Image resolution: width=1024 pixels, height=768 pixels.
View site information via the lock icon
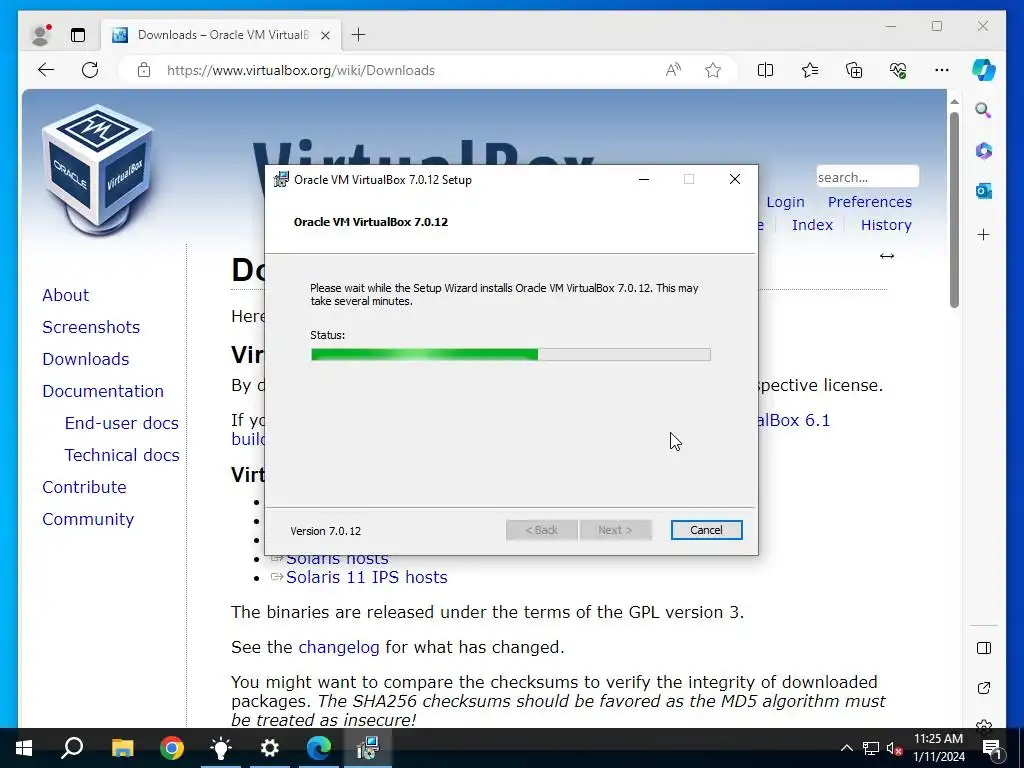144,70
